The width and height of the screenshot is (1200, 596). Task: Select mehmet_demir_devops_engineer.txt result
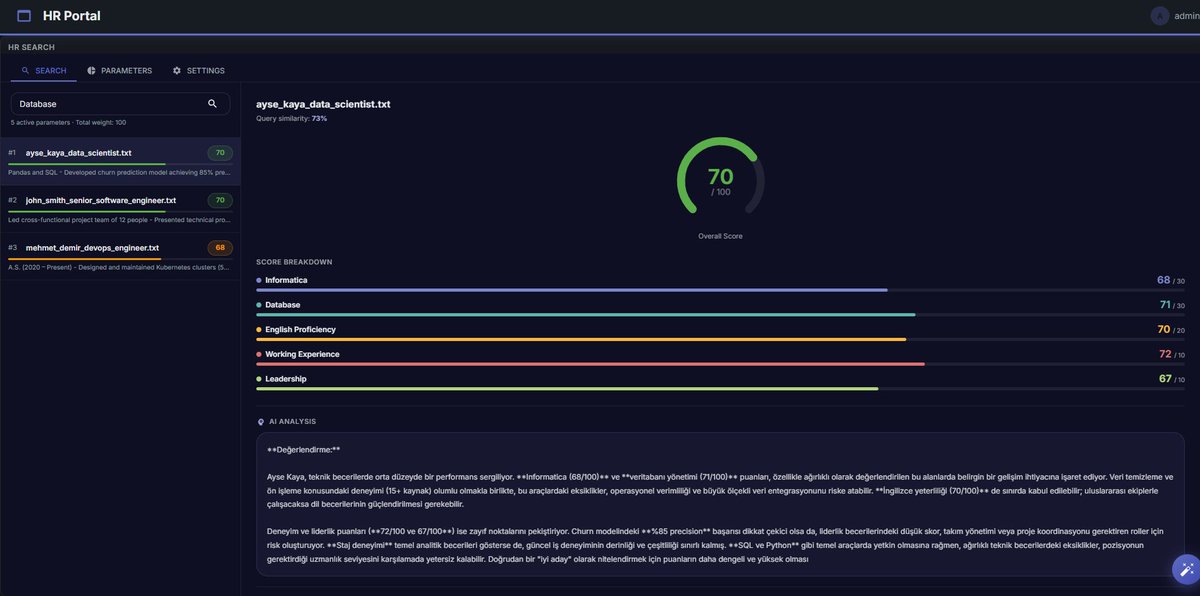click(120, 256)
